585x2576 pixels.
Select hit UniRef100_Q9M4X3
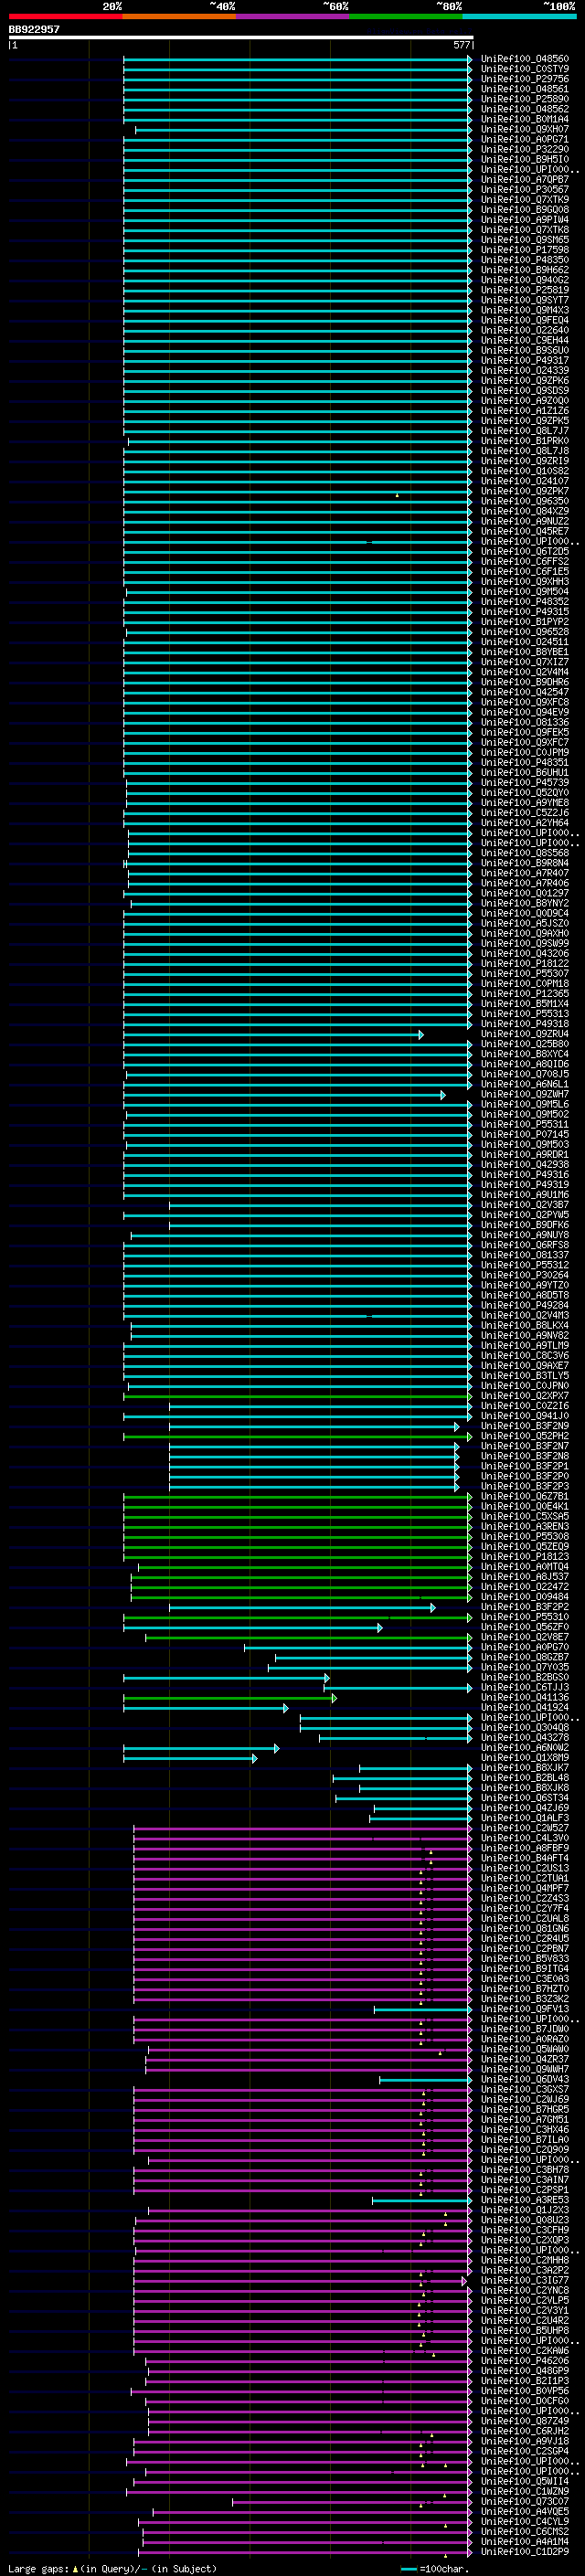point(524,310)
